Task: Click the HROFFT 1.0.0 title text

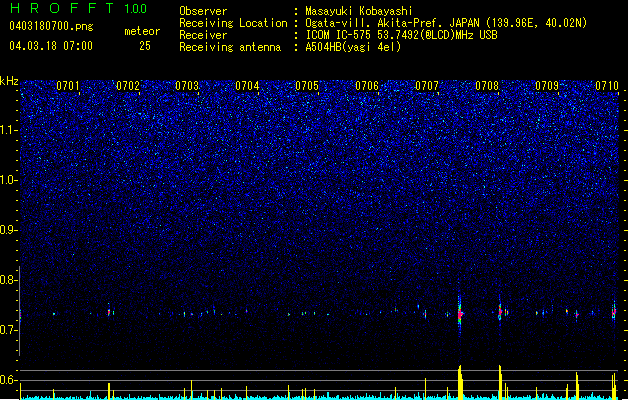Action: click(x=78, y=8)
